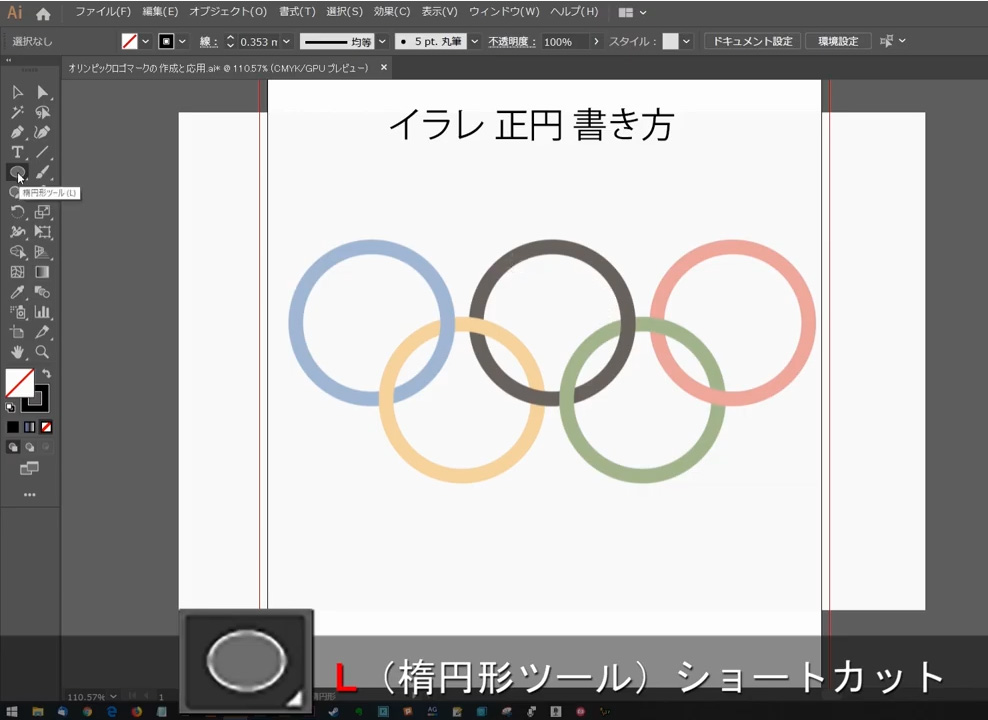Select the Rotate tool
The image size is (988, 720).
tap(17, 213)
